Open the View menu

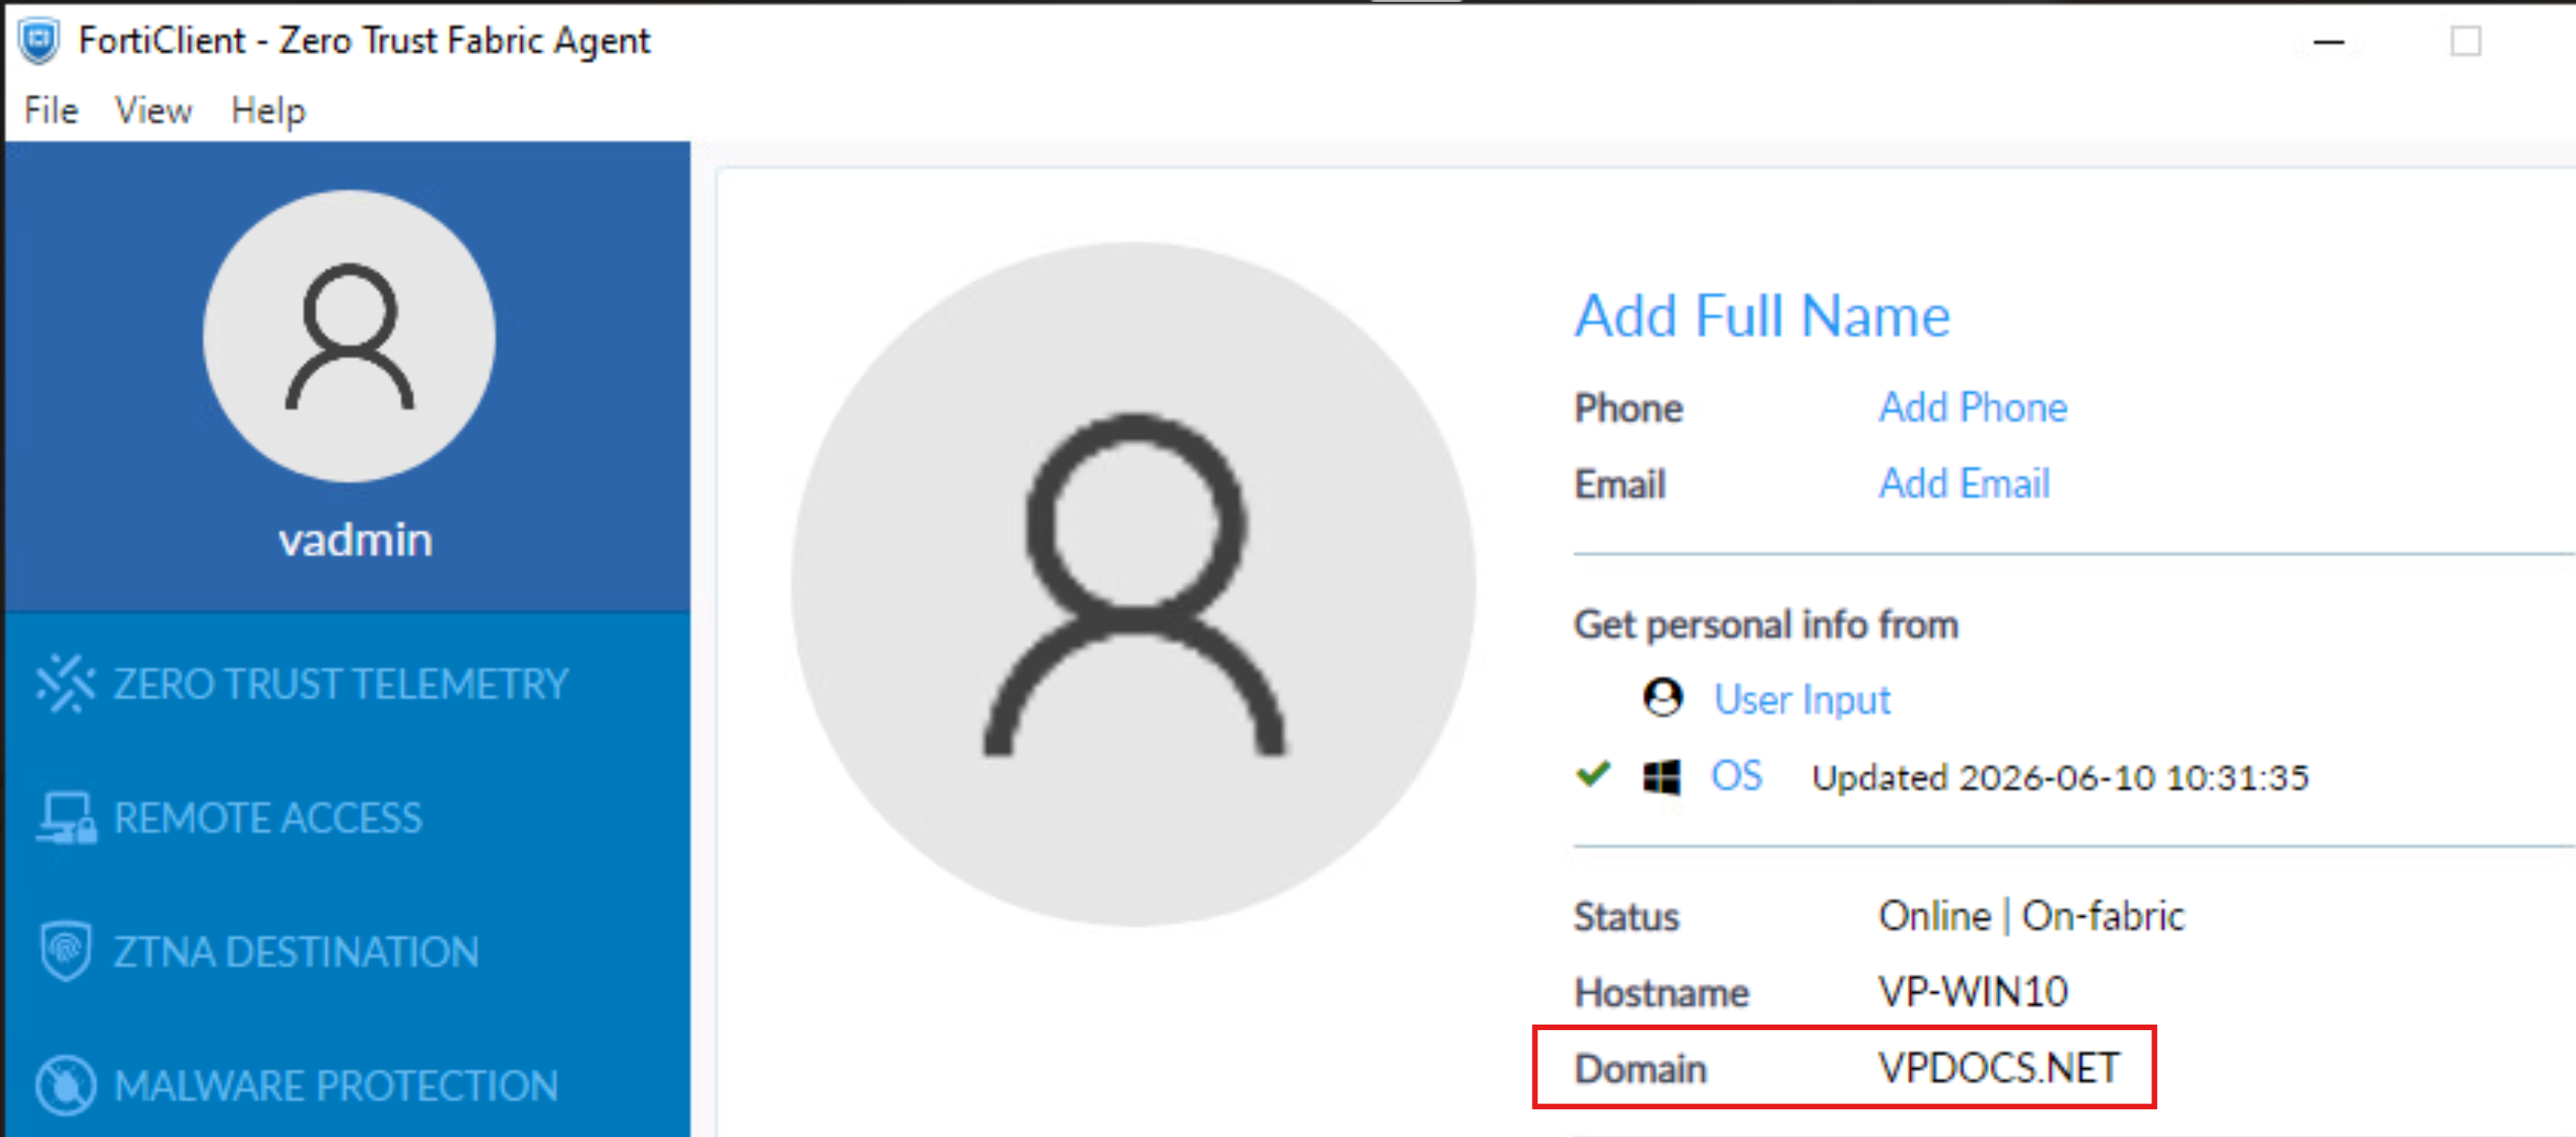(x=153, y=110)
